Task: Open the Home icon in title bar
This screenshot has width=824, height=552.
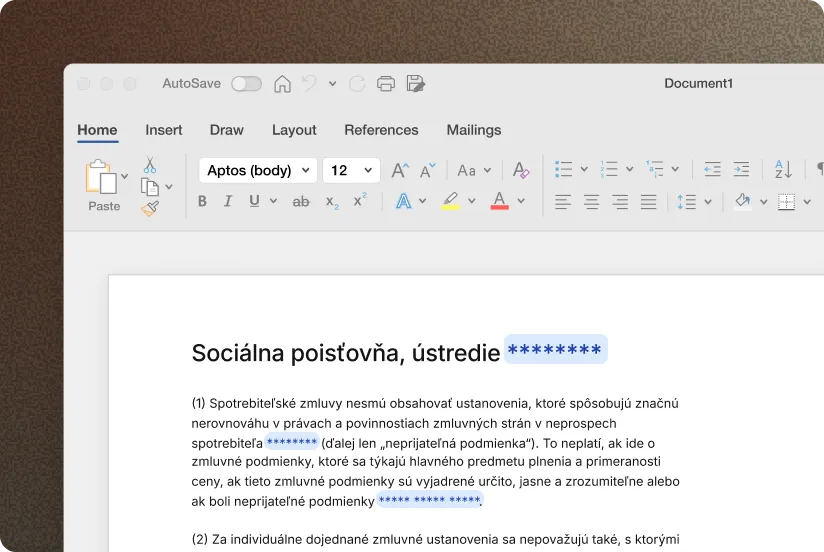Action: pos(282,84)
